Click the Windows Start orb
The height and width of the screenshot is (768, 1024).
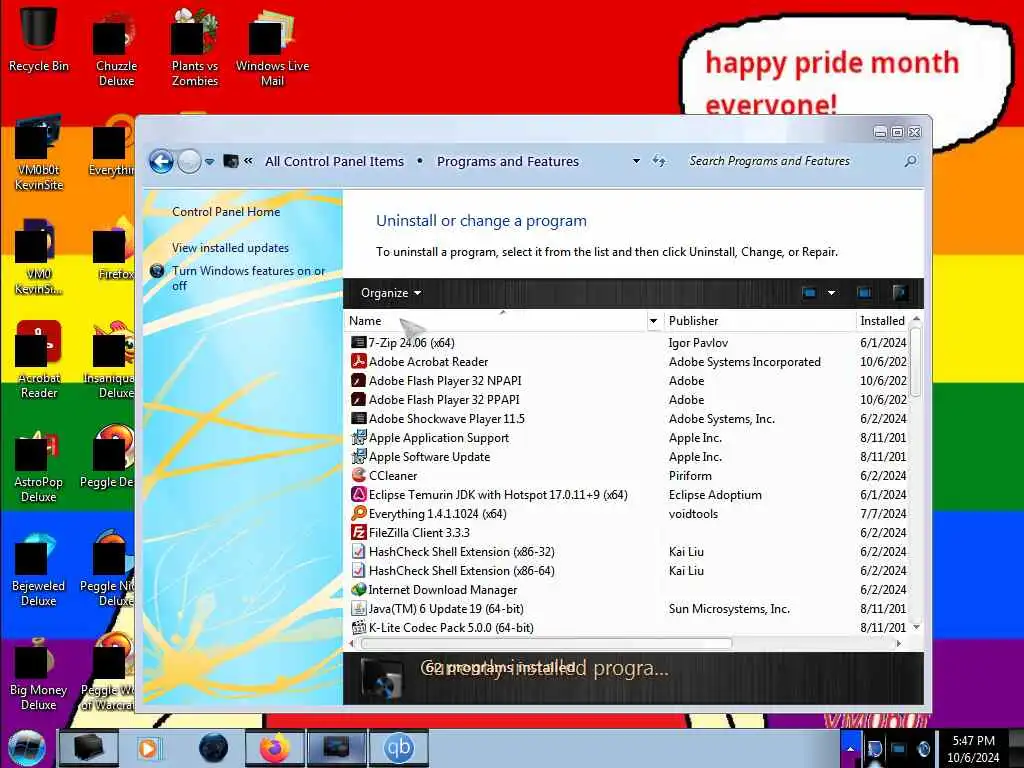click(27, 748)
